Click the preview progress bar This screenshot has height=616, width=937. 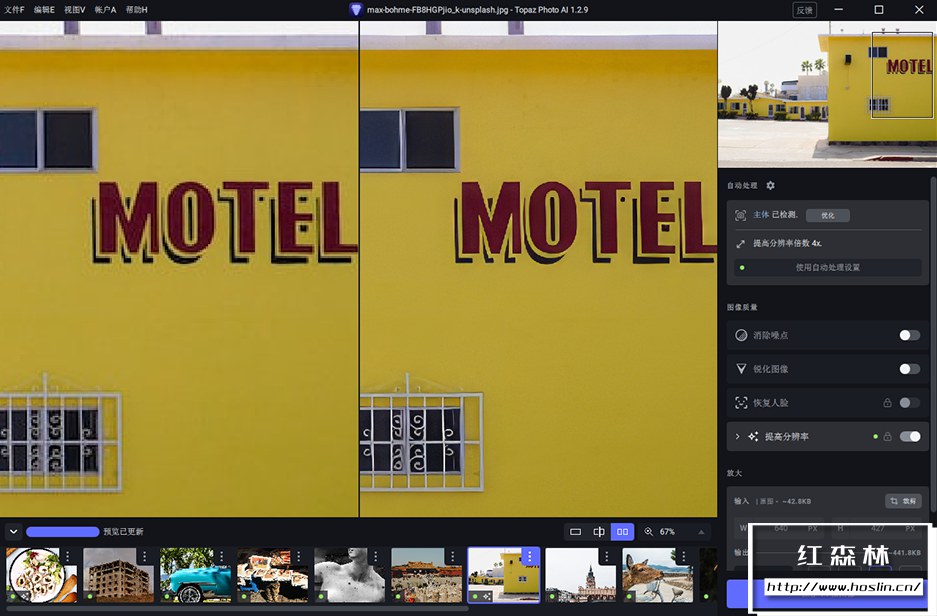(x=62, y=532)
